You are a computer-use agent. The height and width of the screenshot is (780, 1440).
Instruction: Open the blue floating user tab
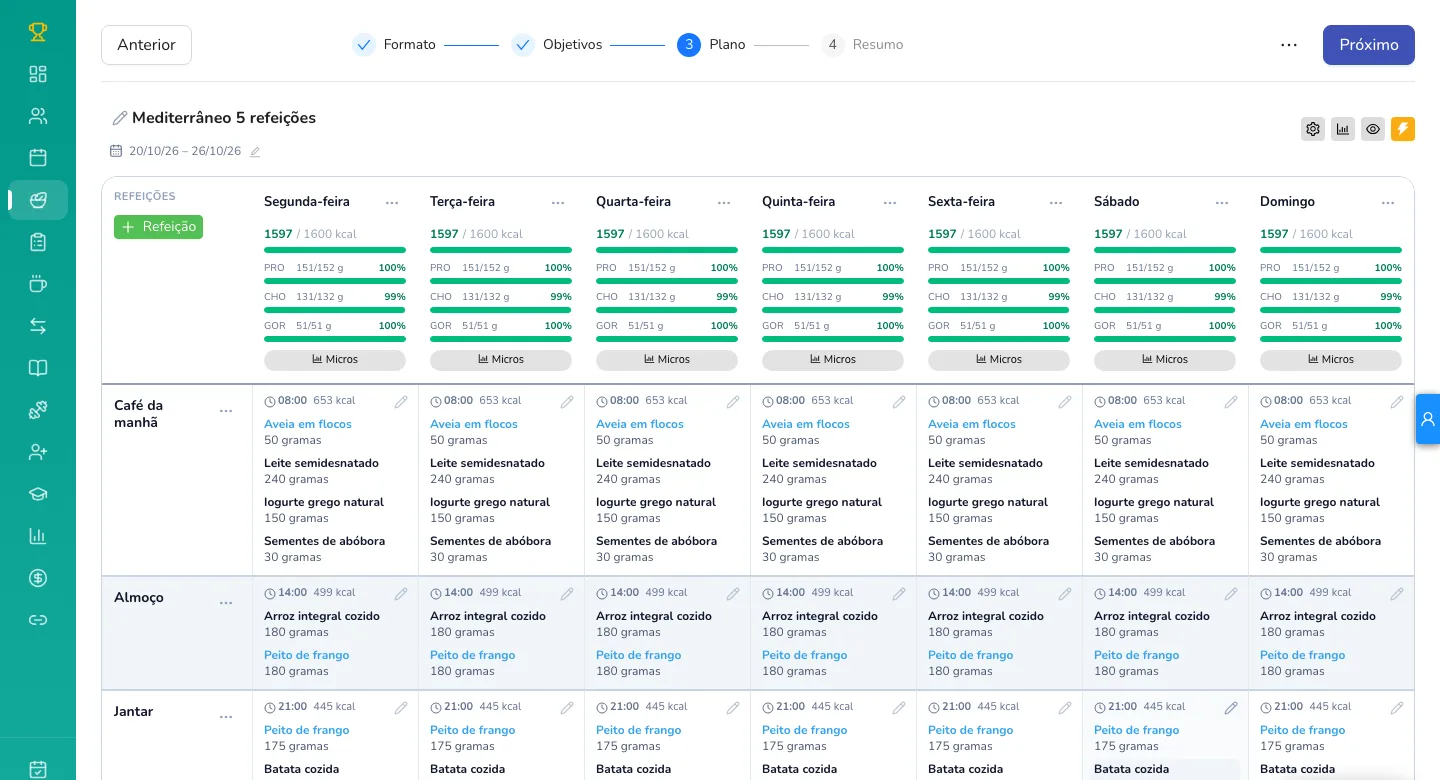(1428, 419)
